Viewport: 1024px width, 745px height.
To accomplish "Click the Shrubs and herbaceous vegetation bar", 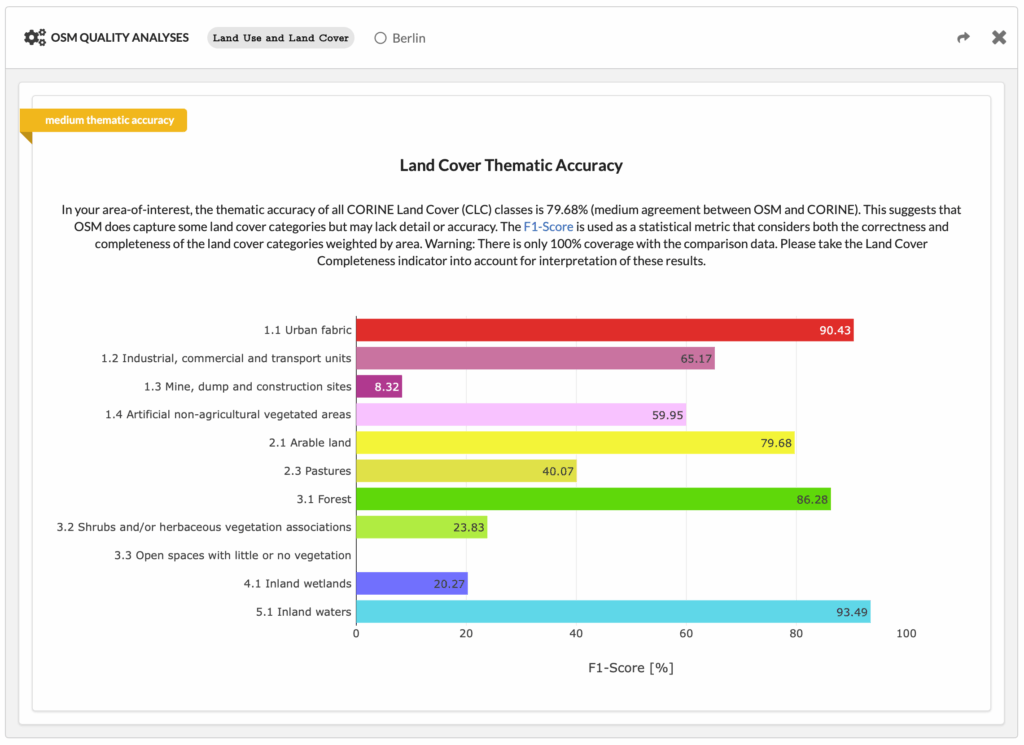I will pos(421,527).
